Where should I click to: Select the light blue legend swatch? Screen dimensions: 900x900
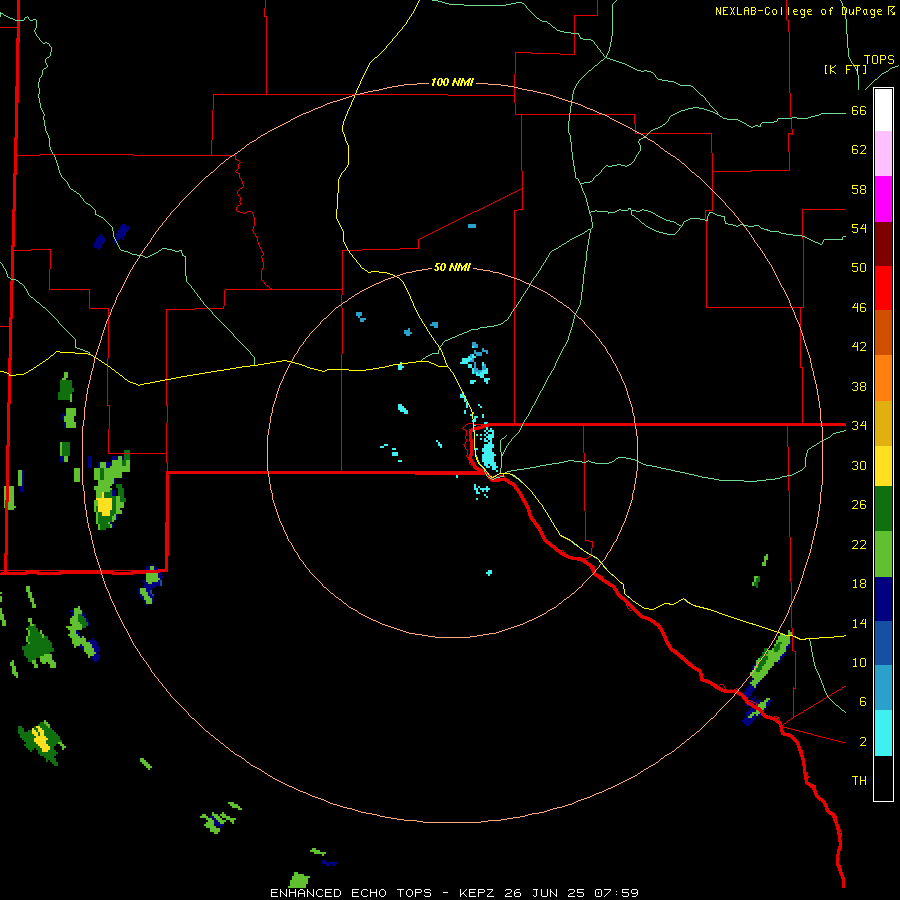[883, 688]
